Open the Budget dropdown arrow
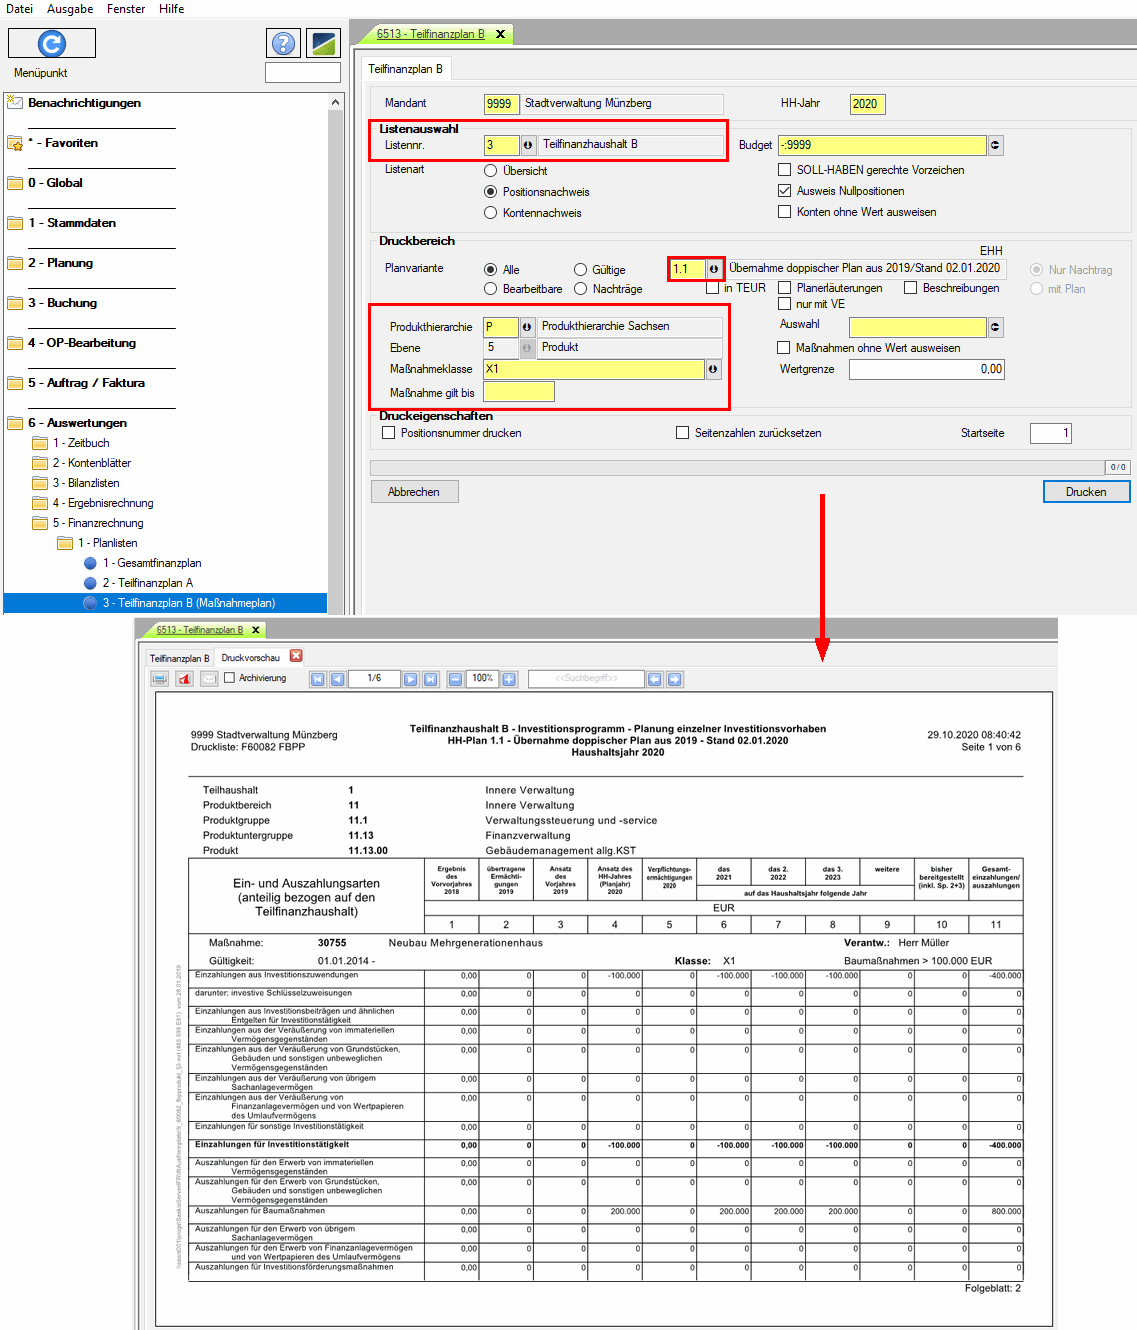 pos(995,145)
